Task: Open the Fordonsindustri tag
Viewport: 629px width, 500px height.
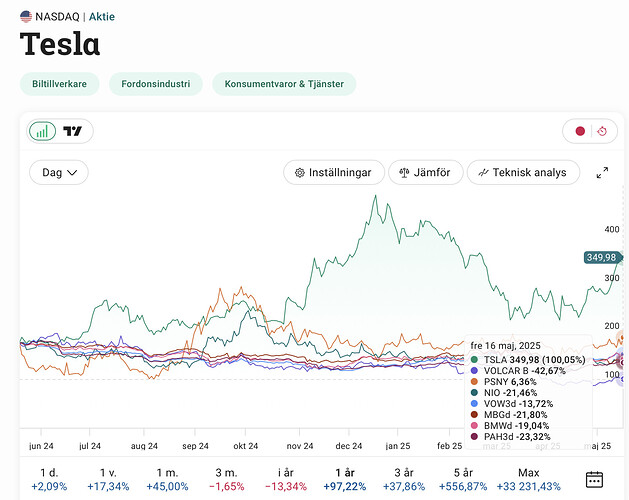Action: tap(156, 84)
